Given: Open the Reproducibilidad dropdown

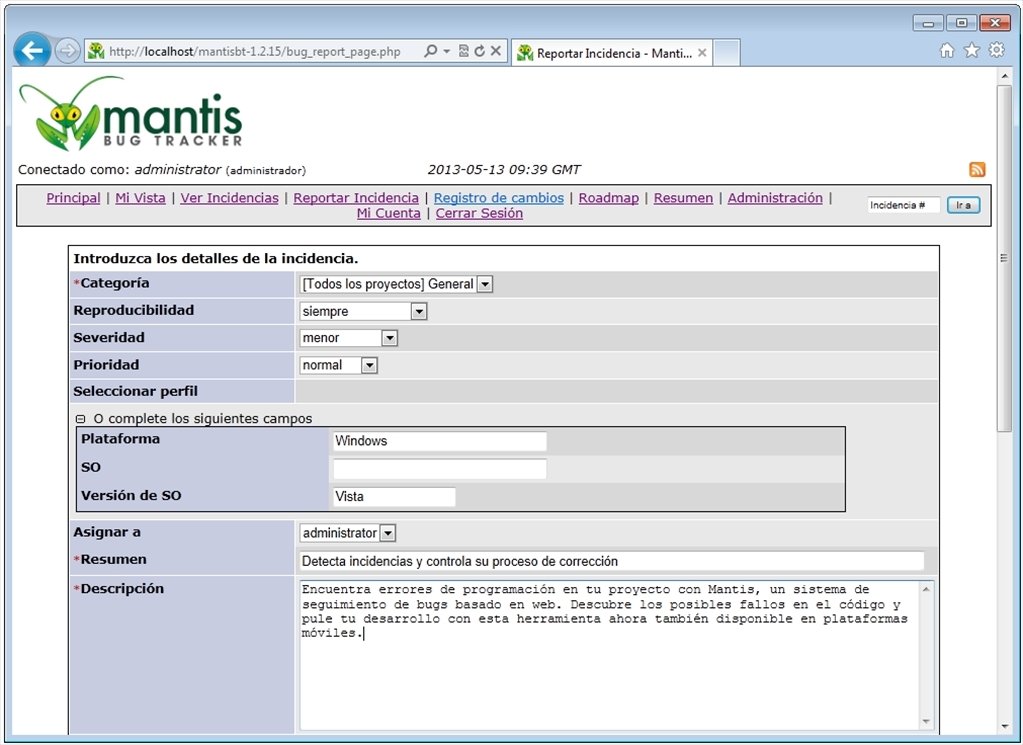Looking at the screenshot, I should point(363,312).
